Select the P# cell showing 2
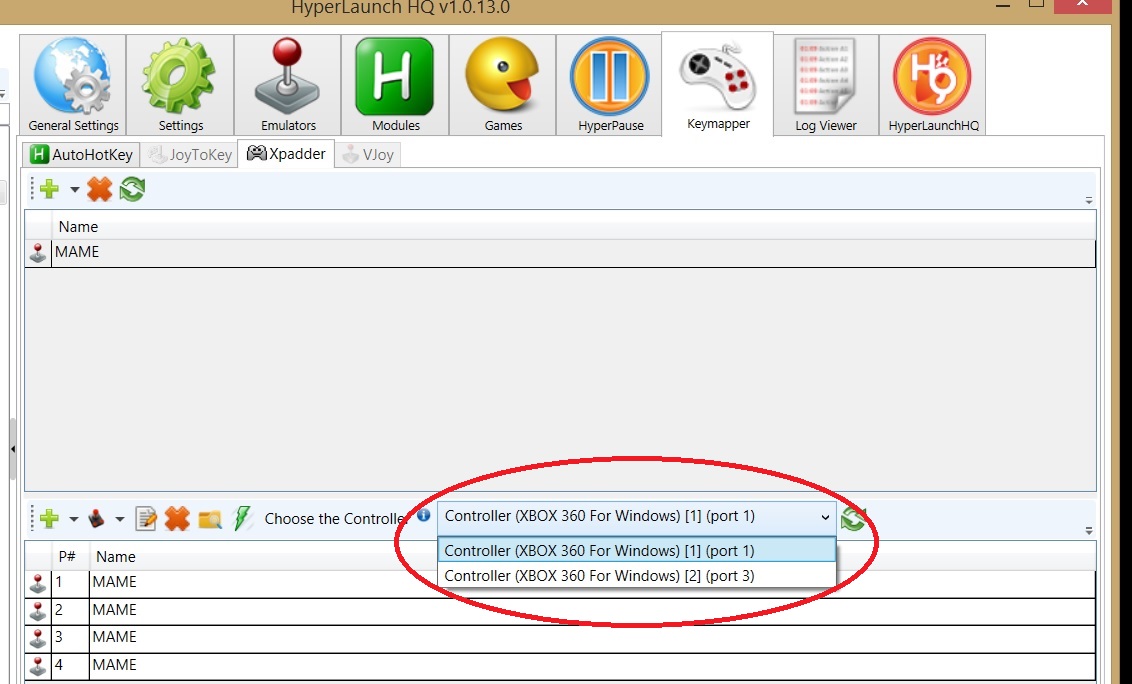This screenshot has width=1132, height=684. tap(70, 610)
